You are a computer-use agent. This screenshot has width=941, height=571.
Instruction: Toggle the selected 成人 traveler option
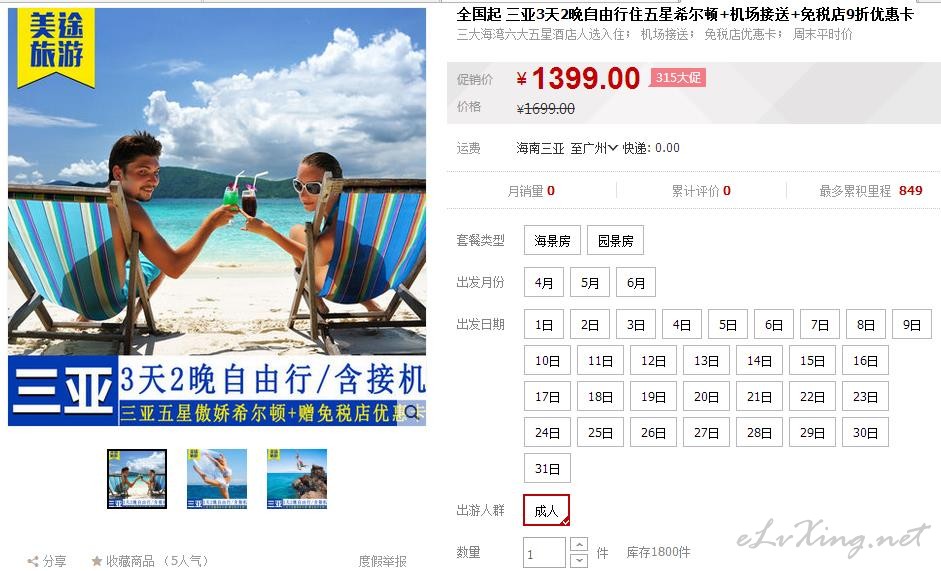point(546,510)
